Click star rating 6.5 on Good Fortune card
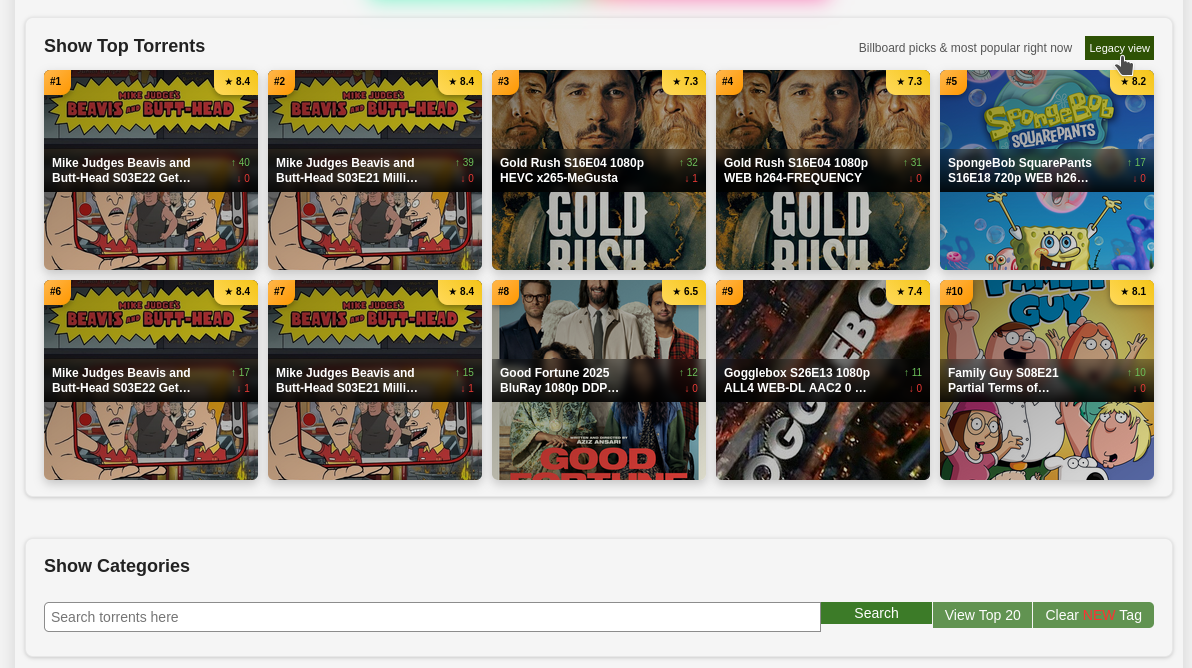 684,291
